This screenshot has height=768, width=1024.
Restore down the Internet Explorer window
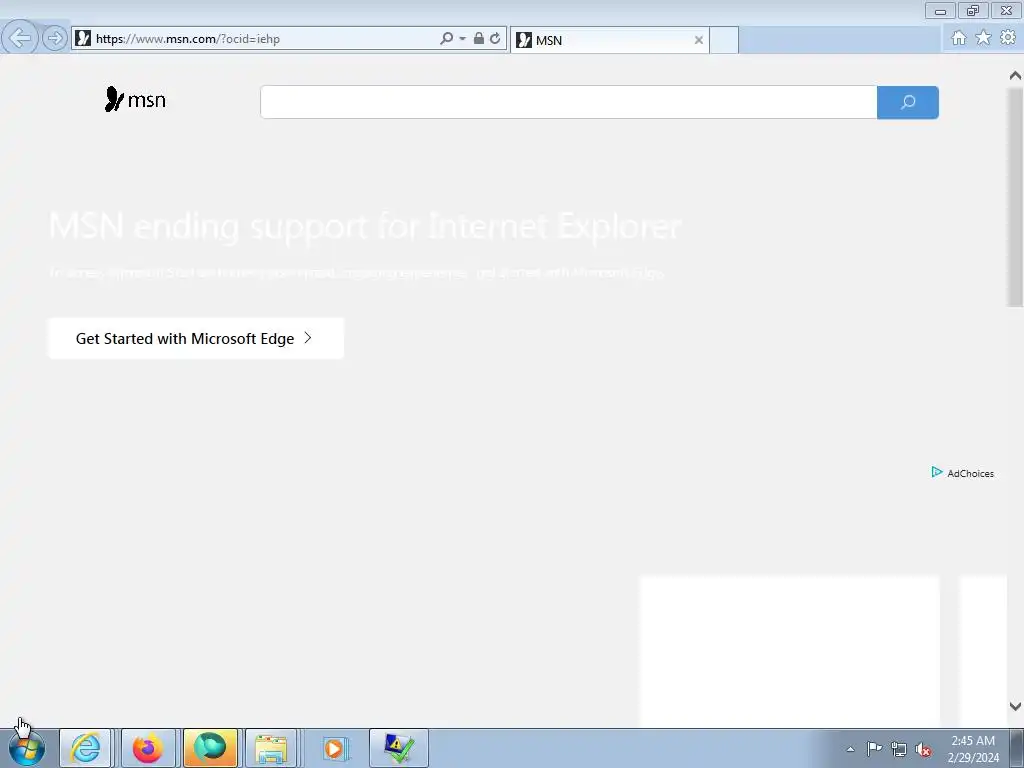tap(973, 10)
